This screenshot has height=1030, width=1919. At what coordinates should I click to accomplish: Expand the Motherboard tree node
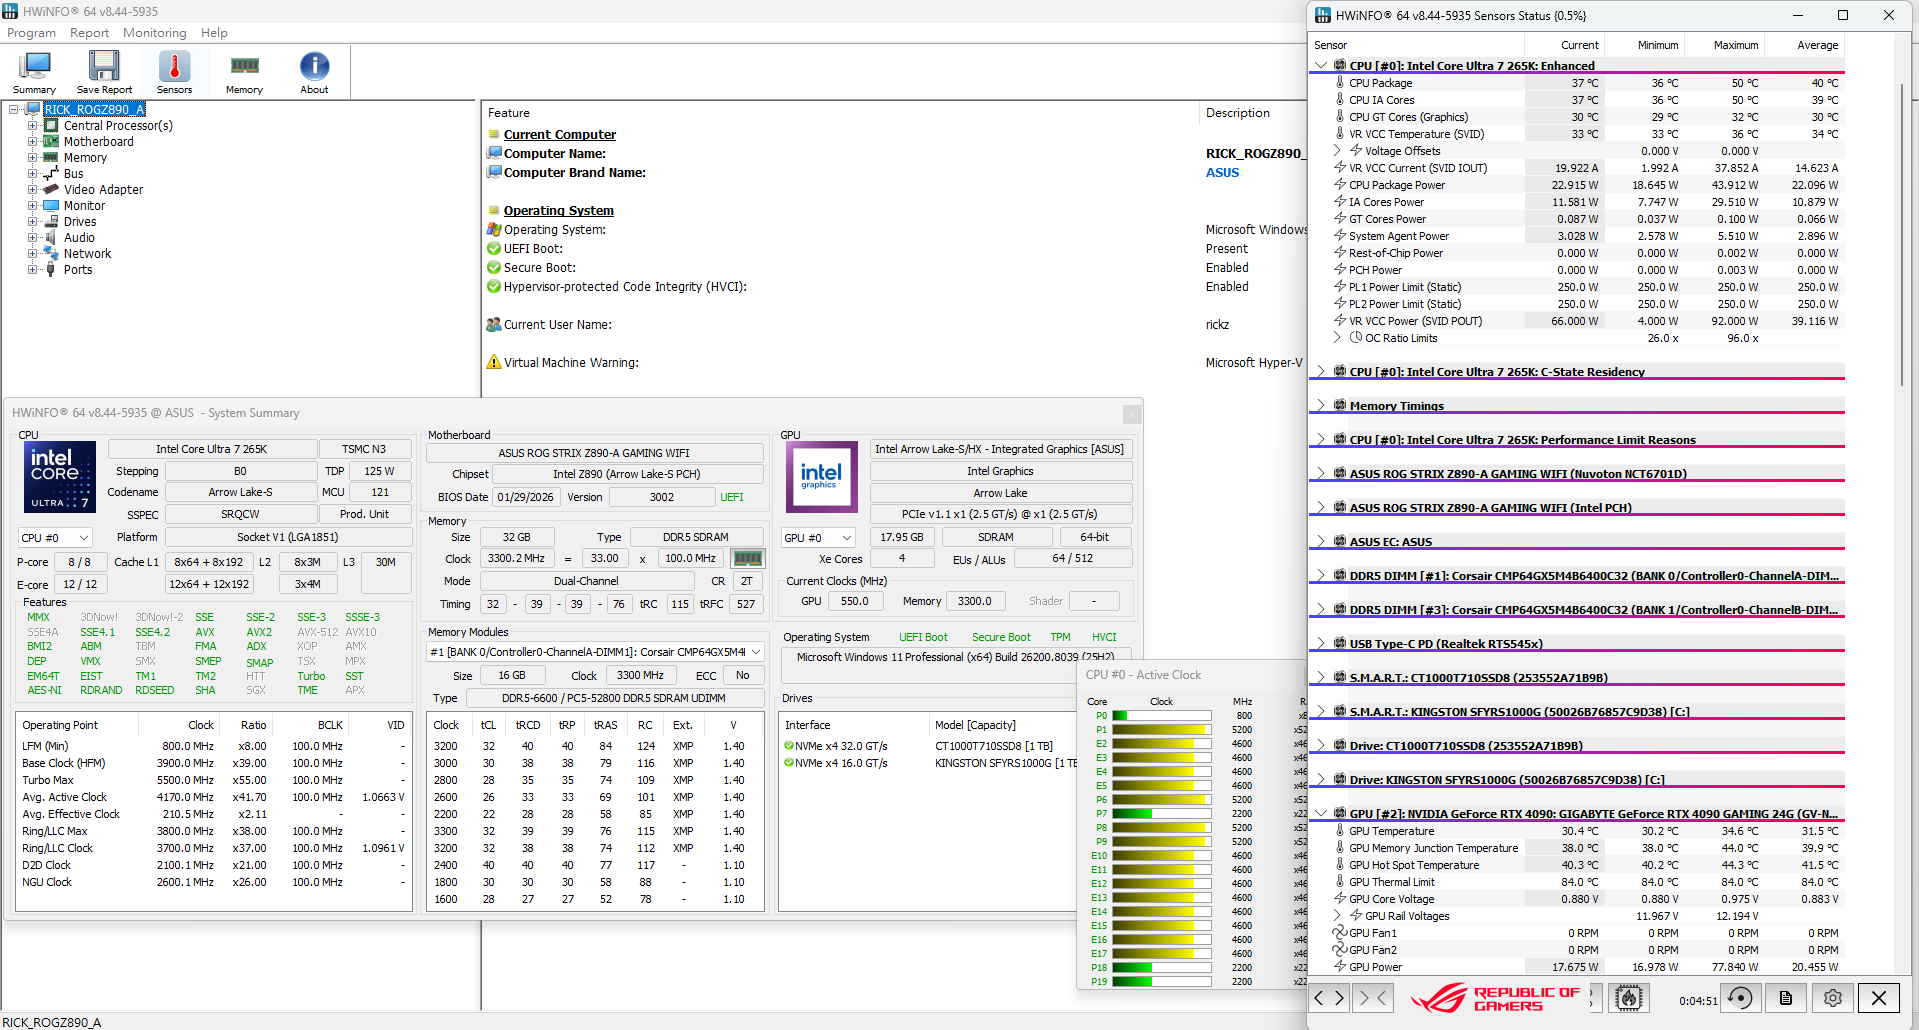pyautogui.click(x=33, y=142)
